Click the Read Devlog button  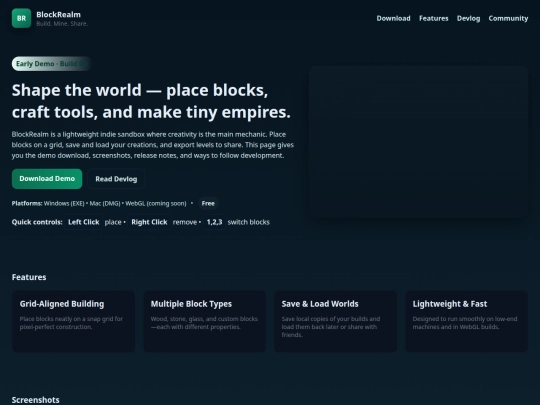116,179
